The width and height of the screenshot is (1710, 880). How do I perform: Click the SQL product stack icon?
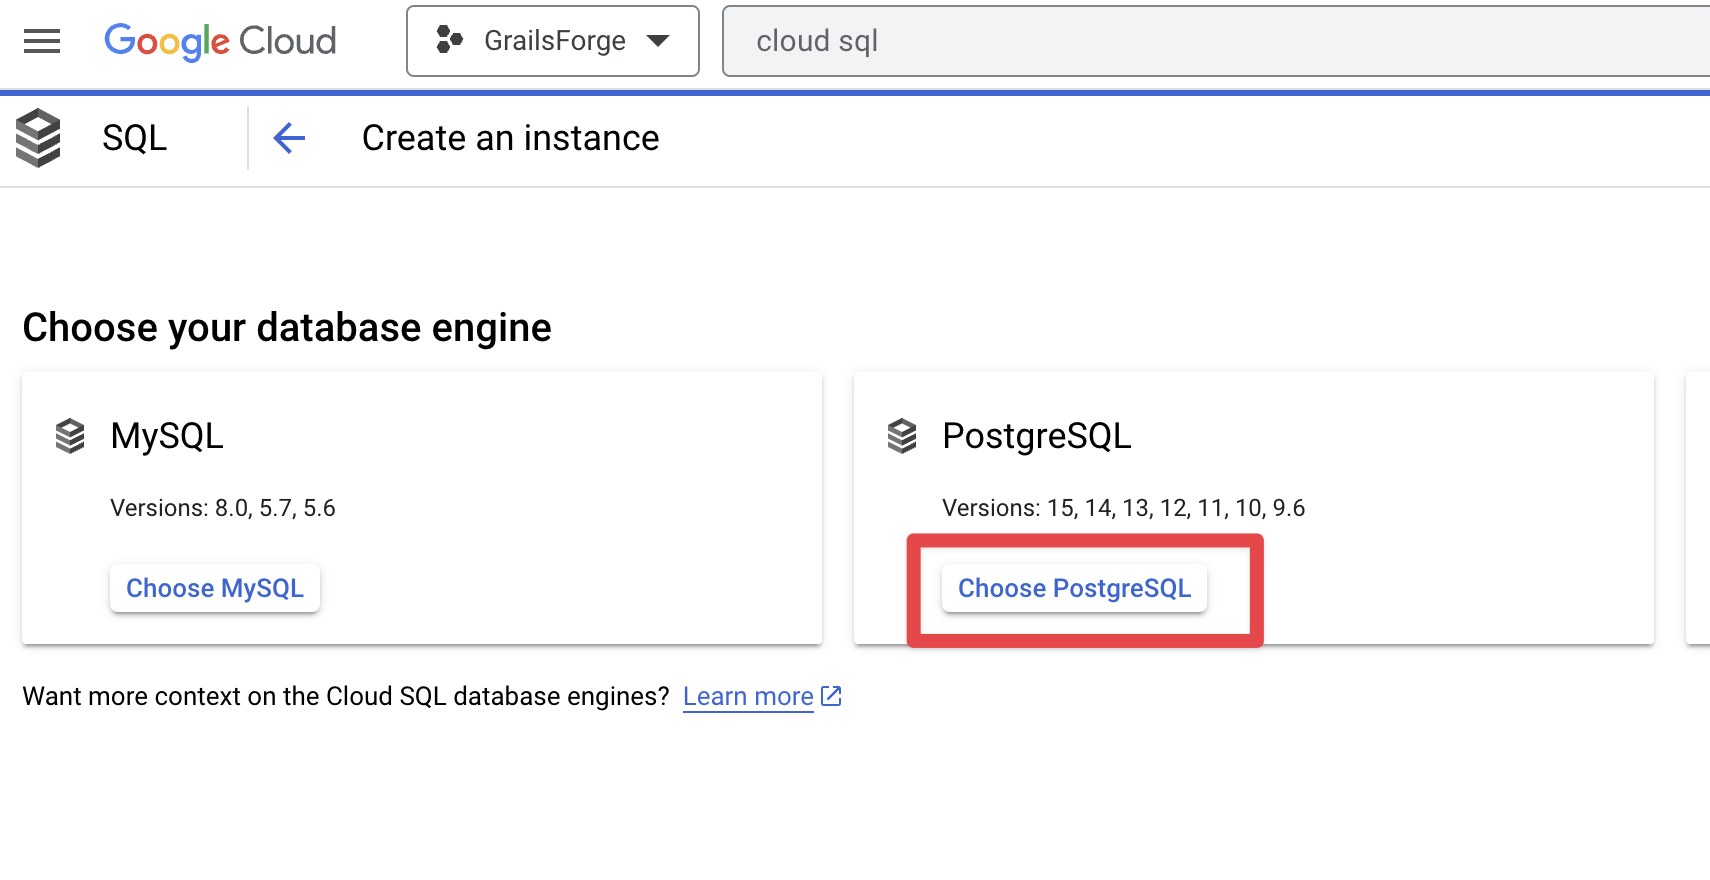(38, 138)
